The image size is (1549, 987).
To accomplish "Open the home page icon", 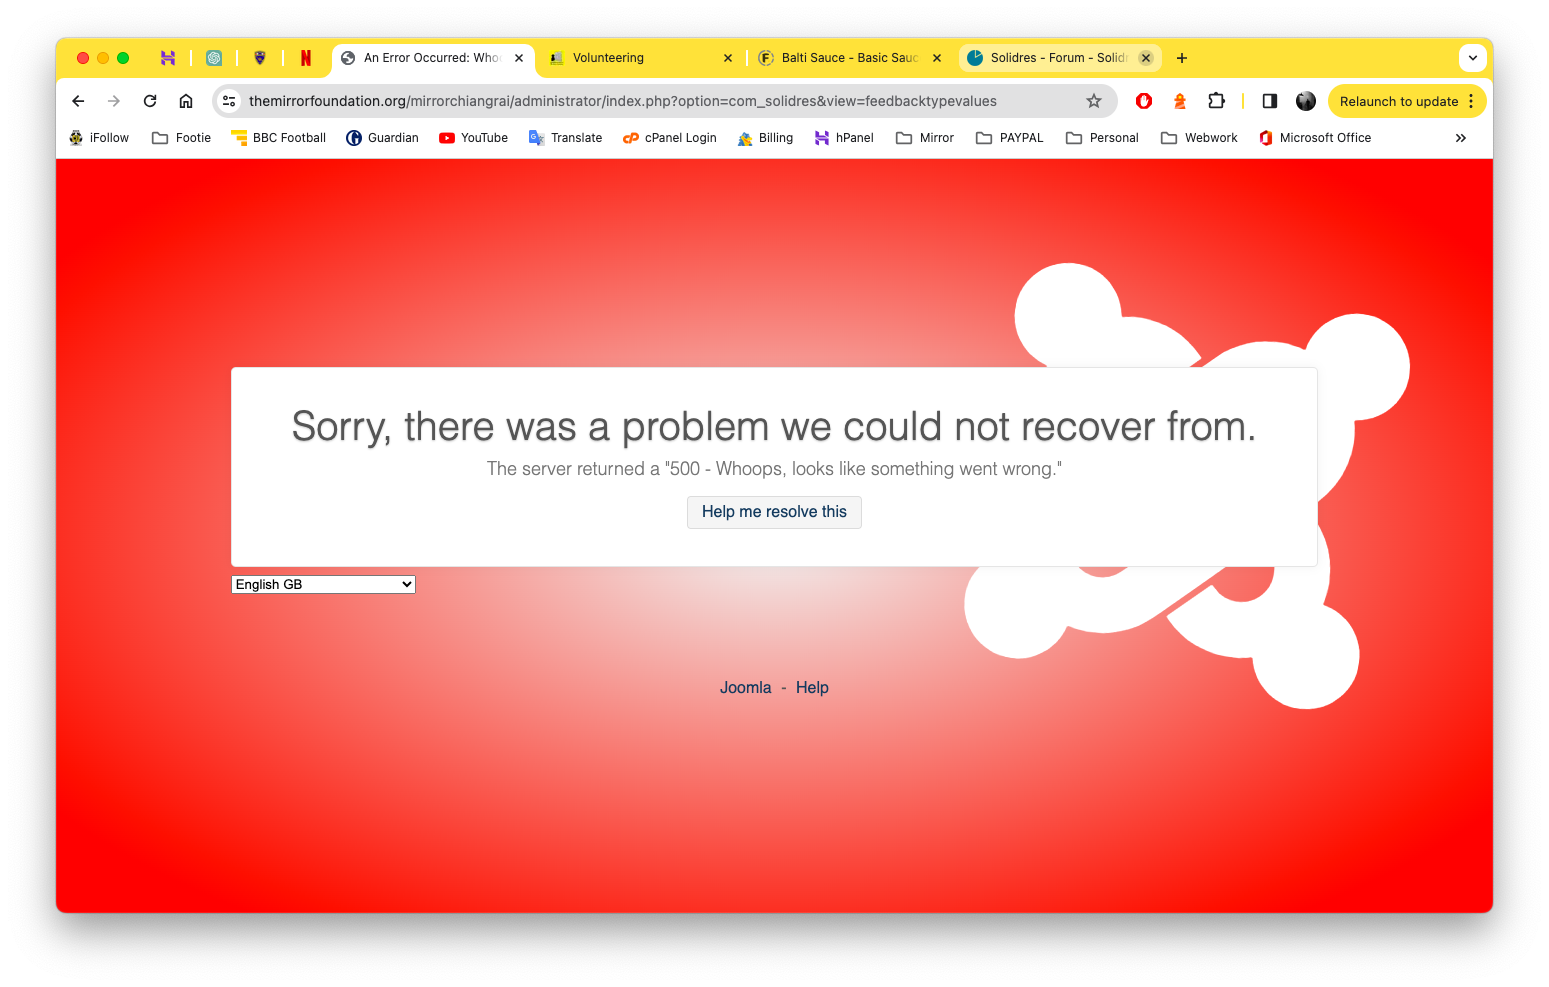I will [186, 101].
